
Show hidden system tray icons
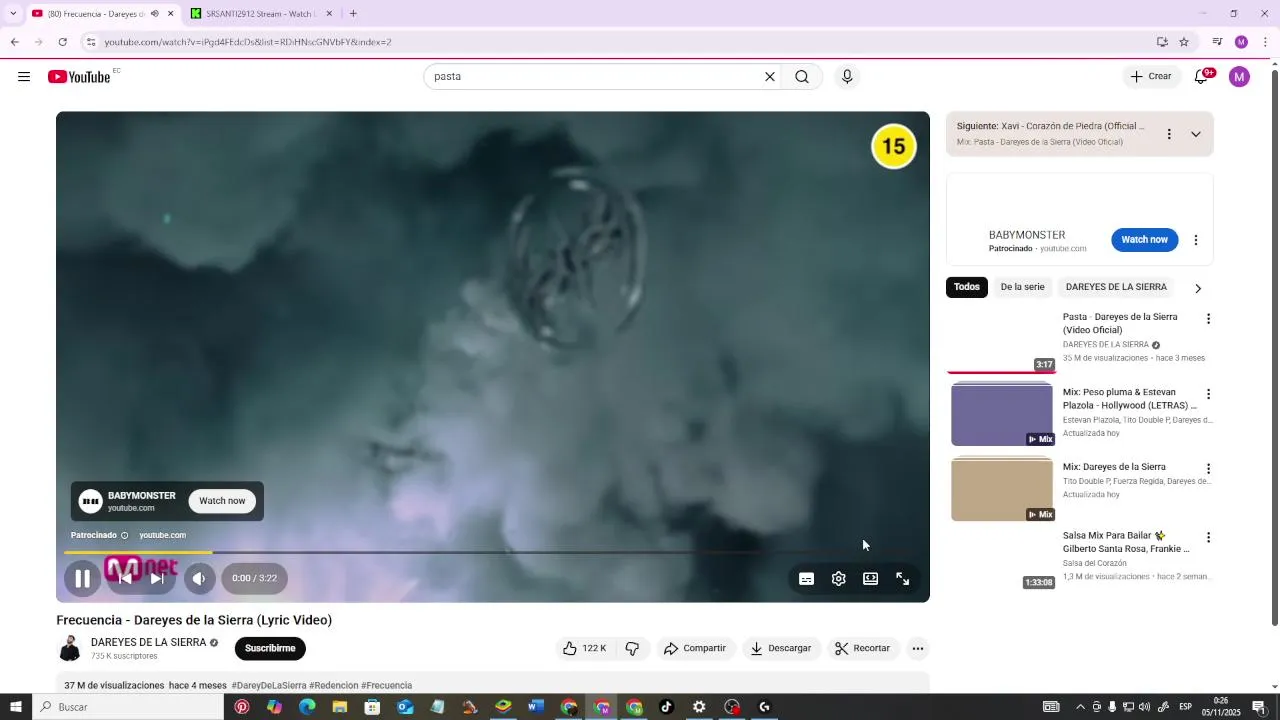pyautogui.click(x=1080, y=707)
